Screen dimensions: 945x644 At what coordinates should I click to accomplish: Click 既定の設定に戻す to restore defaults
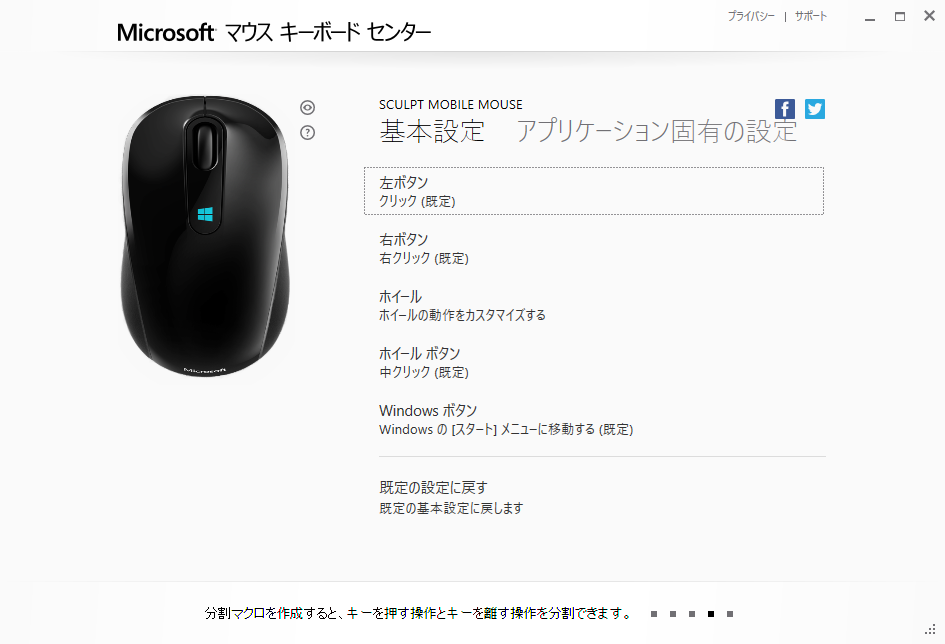tap(433, 487)
